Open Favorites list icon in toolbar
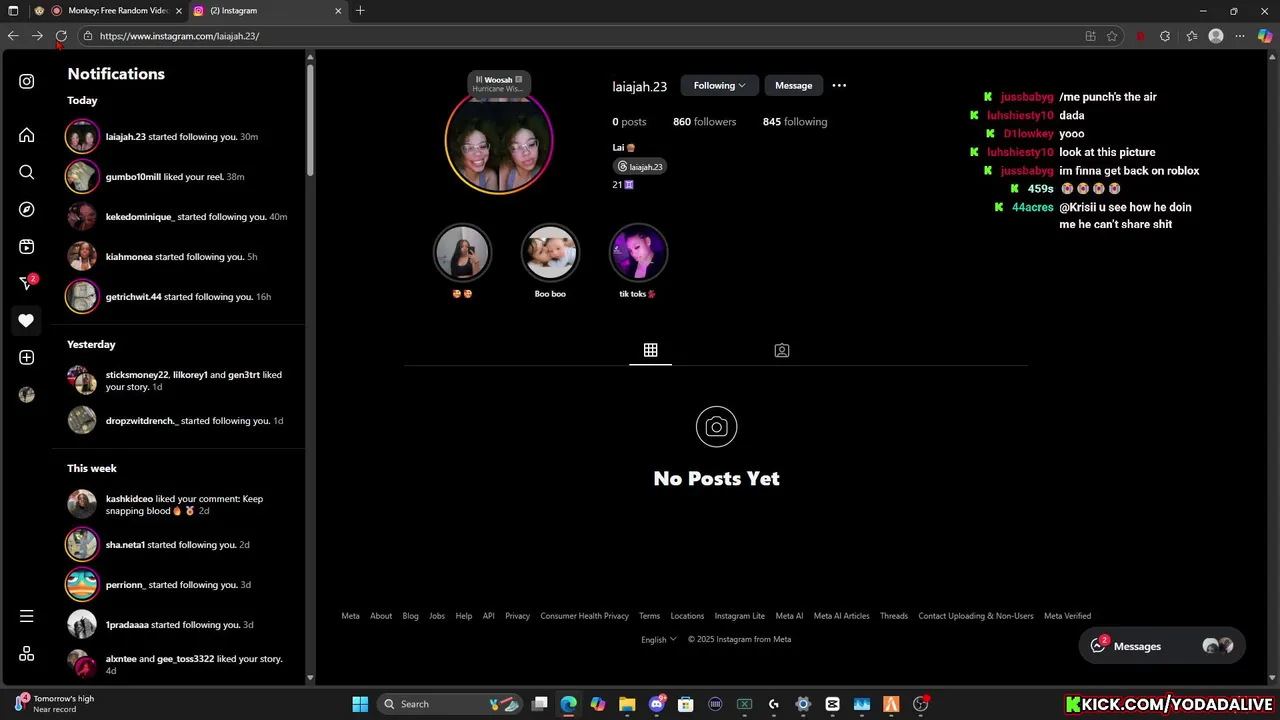 coord(1192,36)
